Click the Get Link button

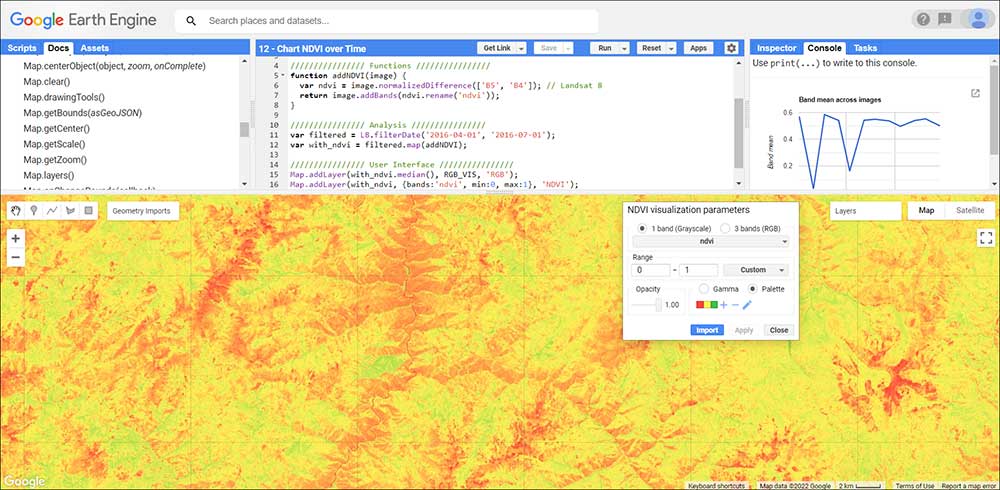point(497,48)
